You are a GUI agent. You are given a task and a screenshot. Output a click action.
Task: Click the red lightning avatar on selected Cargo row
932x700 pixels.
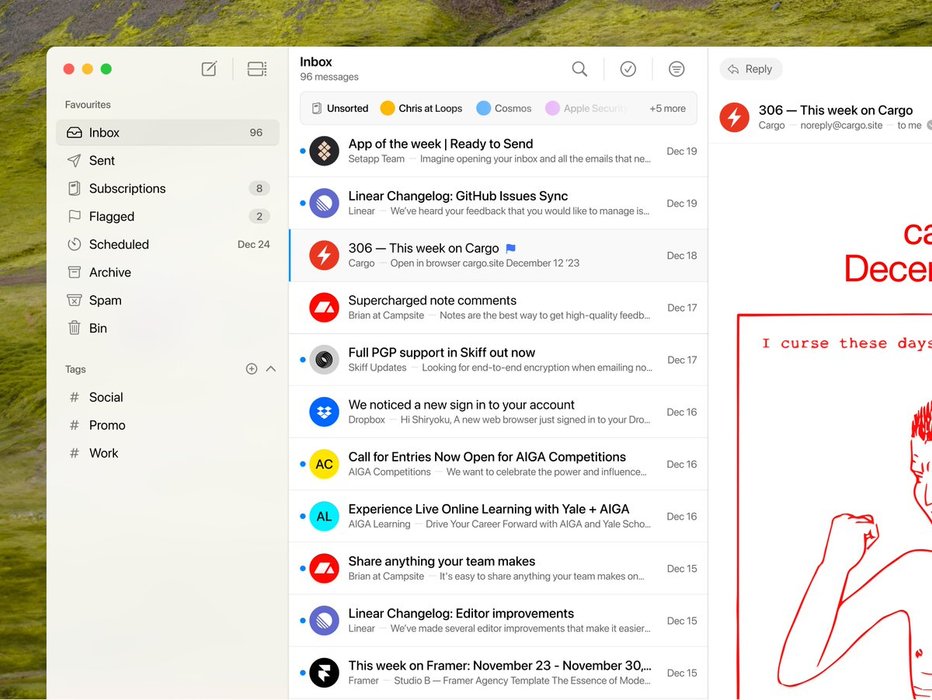[x=324, y=256]
